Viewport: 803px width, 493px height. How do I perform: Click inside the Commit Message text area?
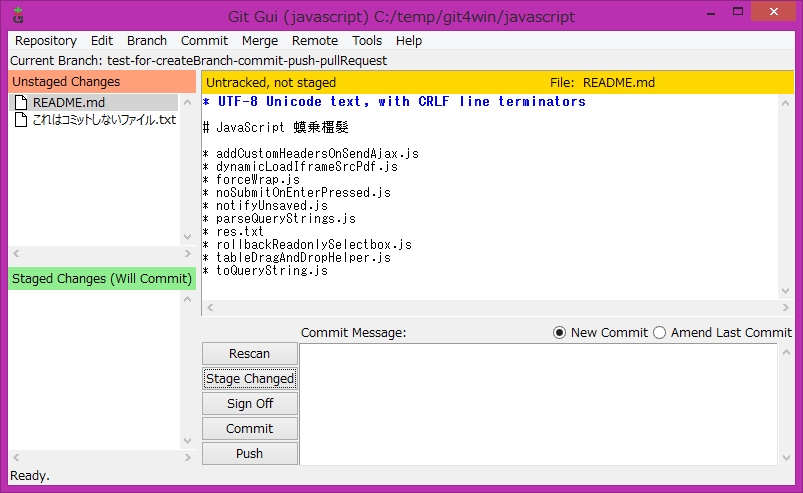click(538, 404)
